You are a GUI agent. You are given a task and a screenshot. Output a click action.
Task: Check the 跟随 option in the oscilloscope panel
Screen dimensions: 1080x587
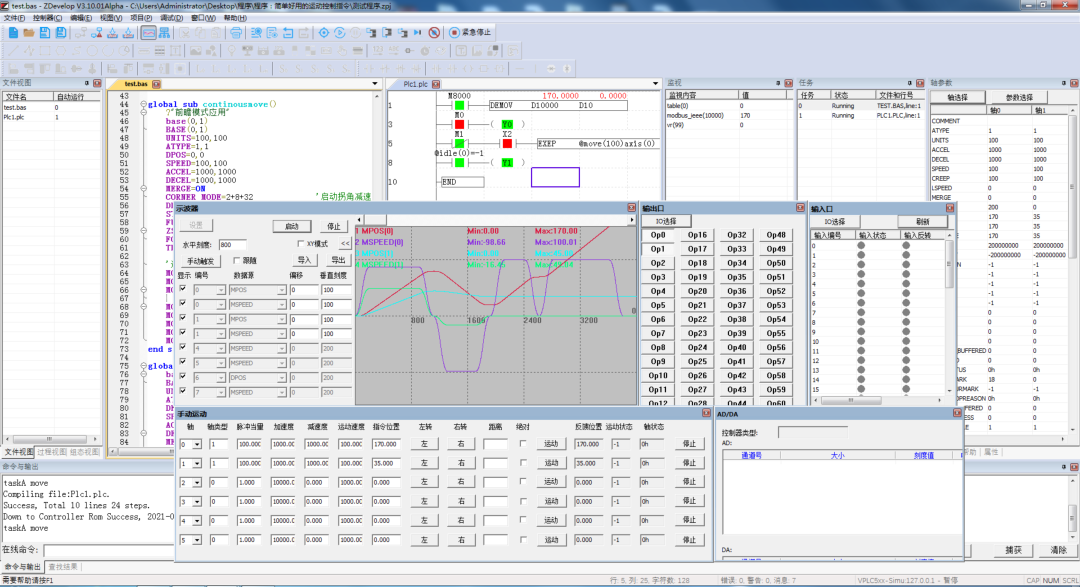click(236, 262)
